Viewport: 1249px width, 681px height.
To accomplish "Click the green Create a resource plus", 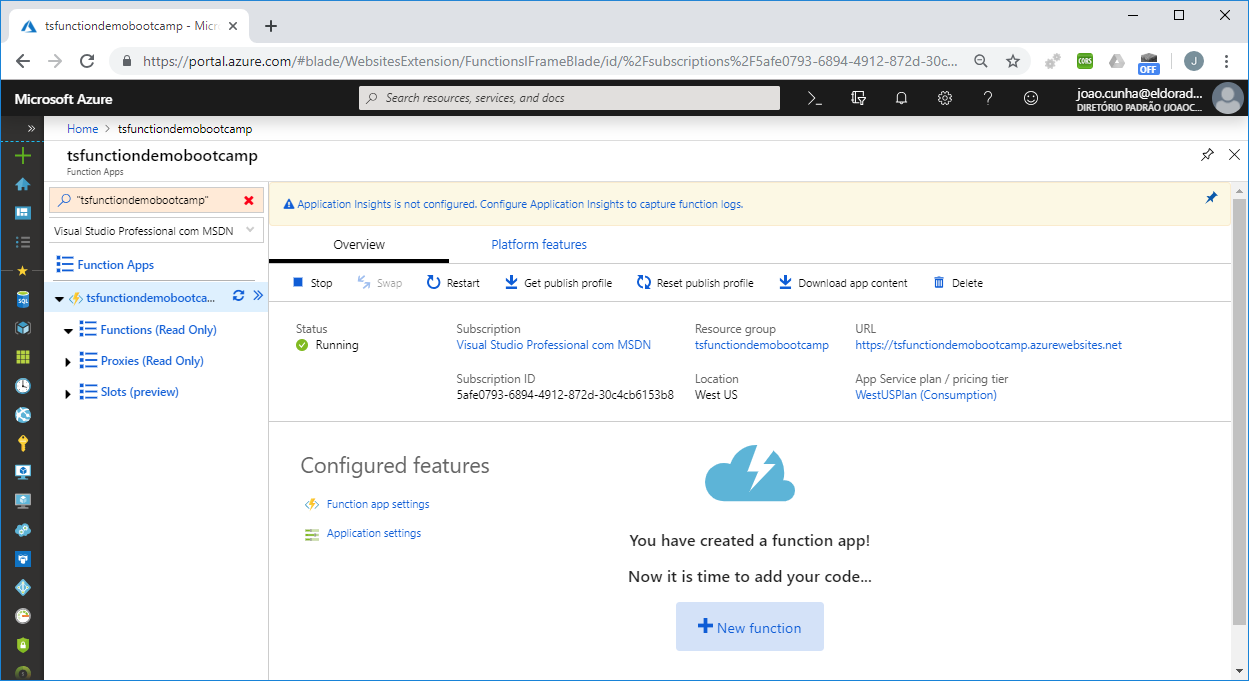I will pos(22,155).
